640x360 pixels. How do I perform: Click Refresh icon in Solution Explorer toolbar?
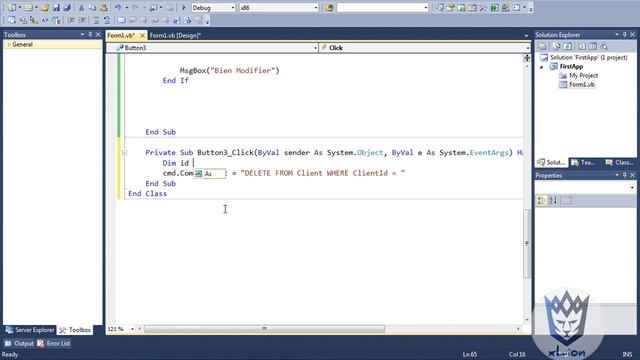tap(567, 46)
